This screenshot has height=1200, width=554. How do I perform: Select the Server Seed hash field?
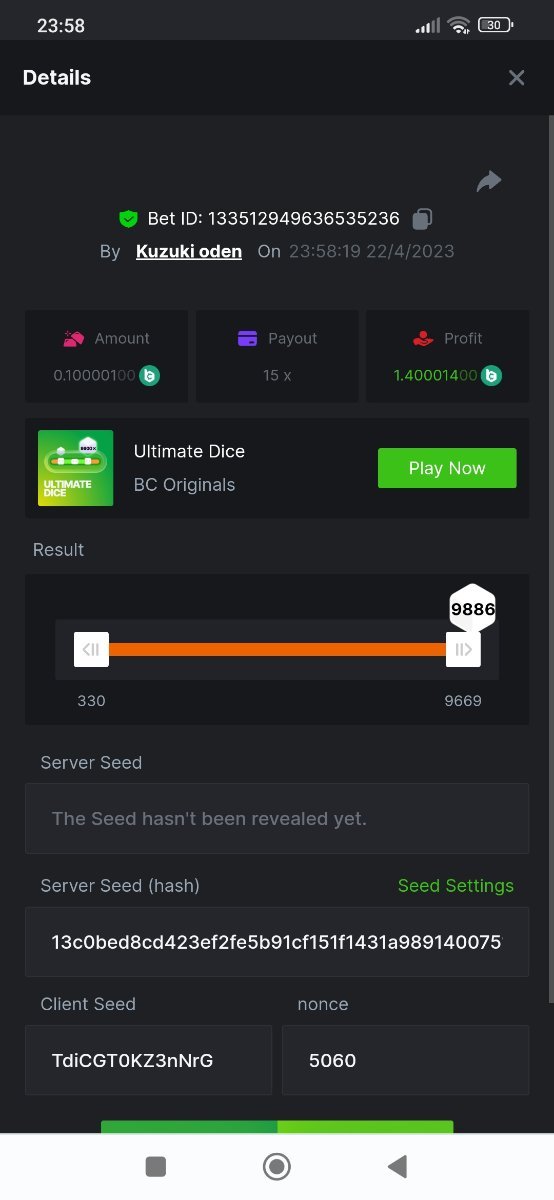pos(277,942)
